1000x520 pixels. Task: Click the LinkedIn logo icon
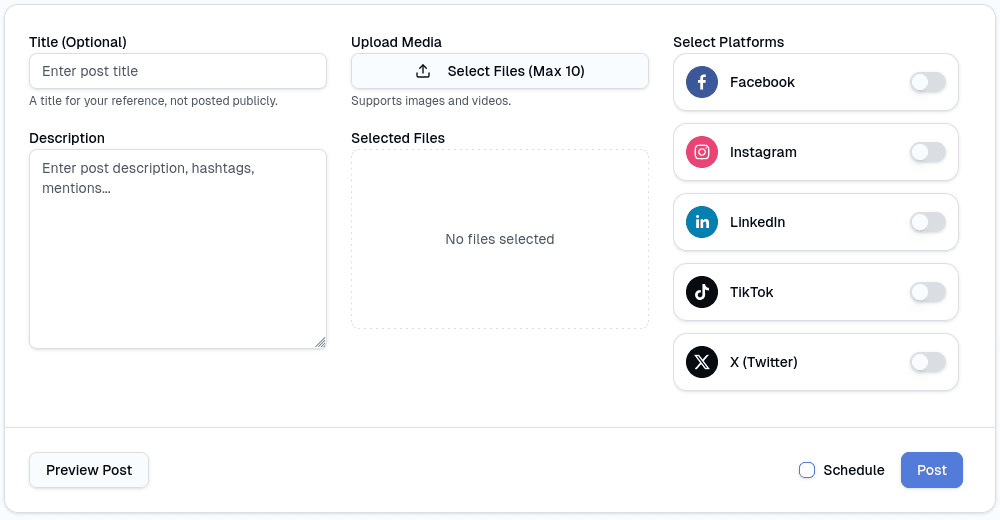point(702,222)
